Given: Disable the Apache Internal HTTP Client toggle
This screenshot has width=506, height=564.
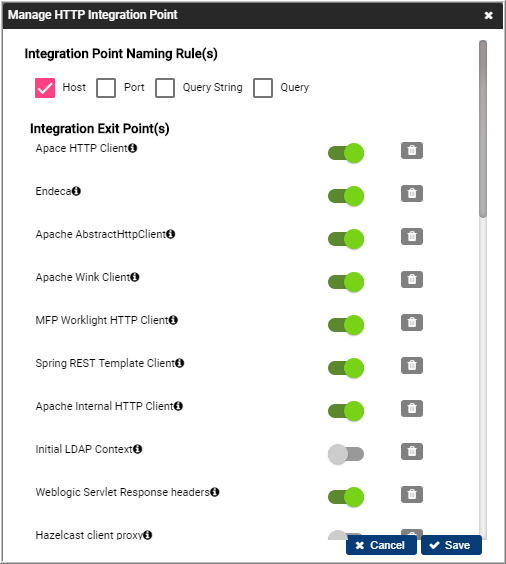Looking at the screenshot, I should 346,411.
